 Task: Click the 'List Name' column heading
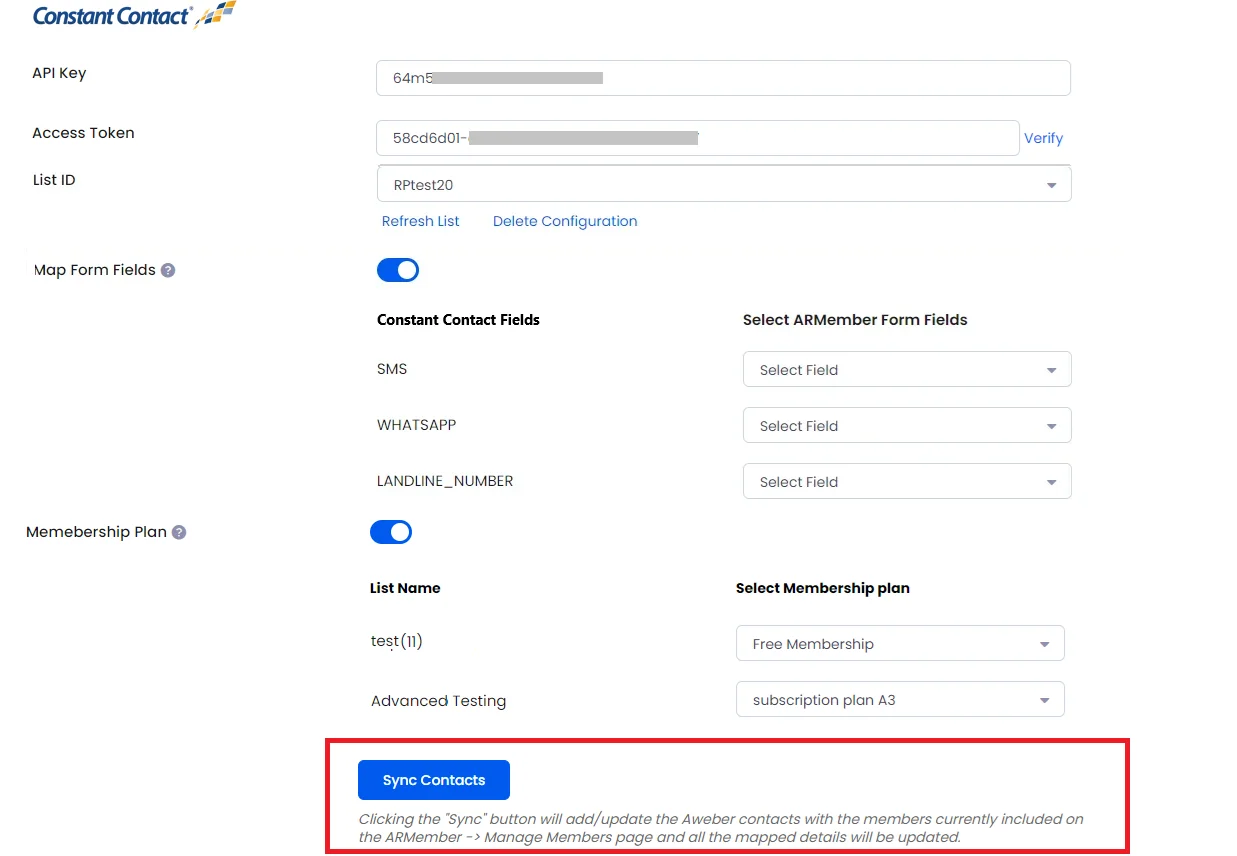(x=405, y=588)
